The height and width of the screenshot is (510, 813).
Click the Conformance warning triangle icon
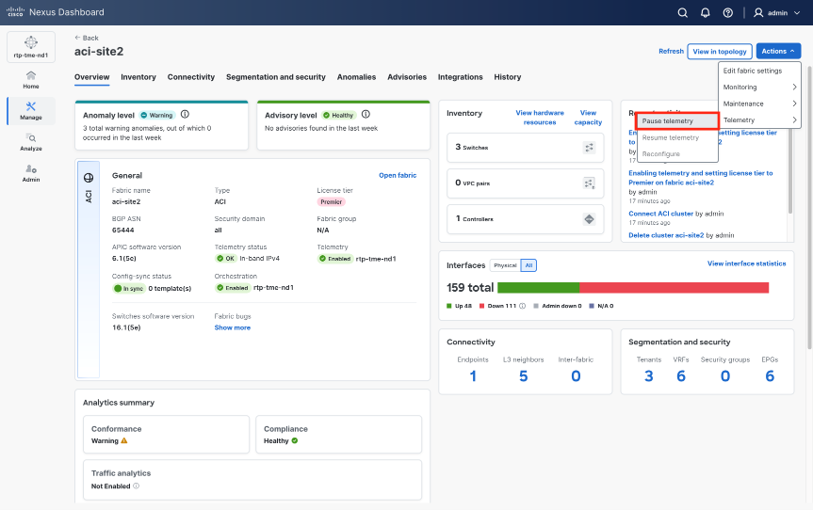point(124,441)
